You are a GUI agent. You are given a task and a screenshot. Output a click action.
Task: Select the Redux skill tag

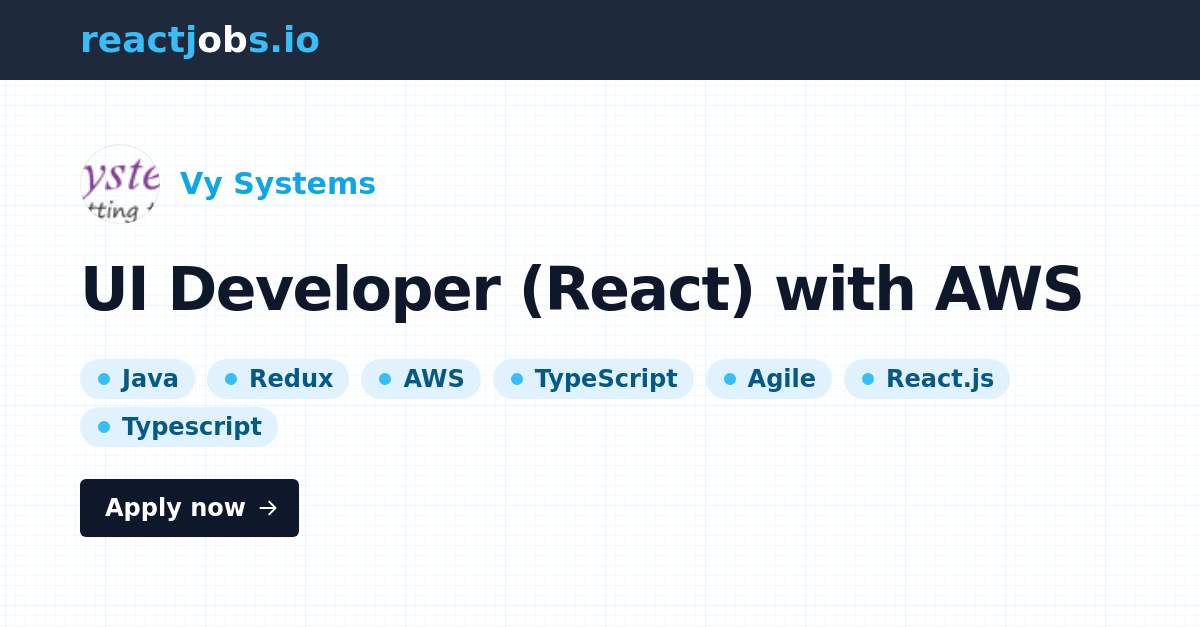coord(278,378)
